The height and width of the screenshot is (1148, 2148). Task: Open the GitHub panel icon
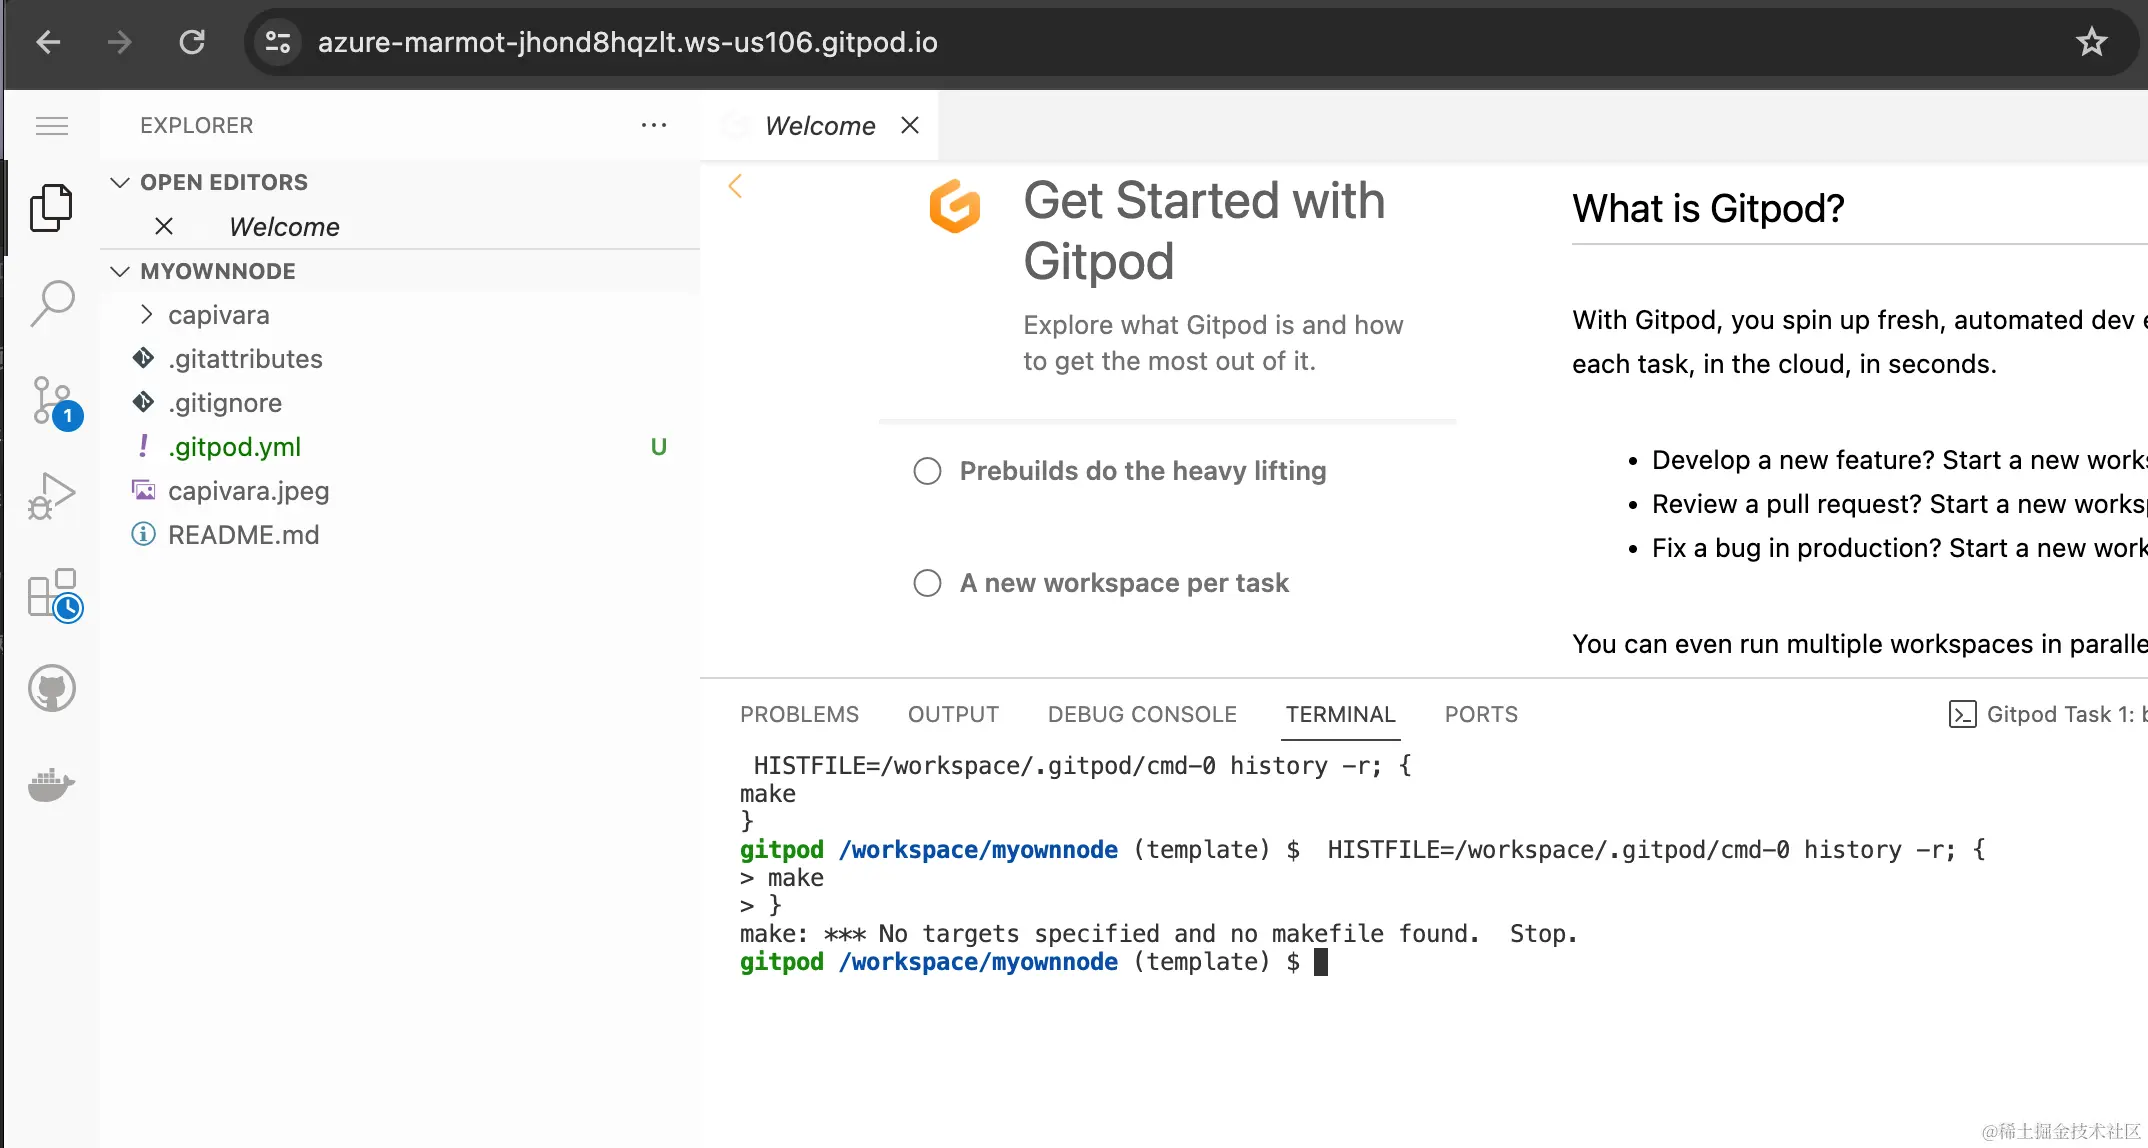pyautogui.click(x=51, y=688)
